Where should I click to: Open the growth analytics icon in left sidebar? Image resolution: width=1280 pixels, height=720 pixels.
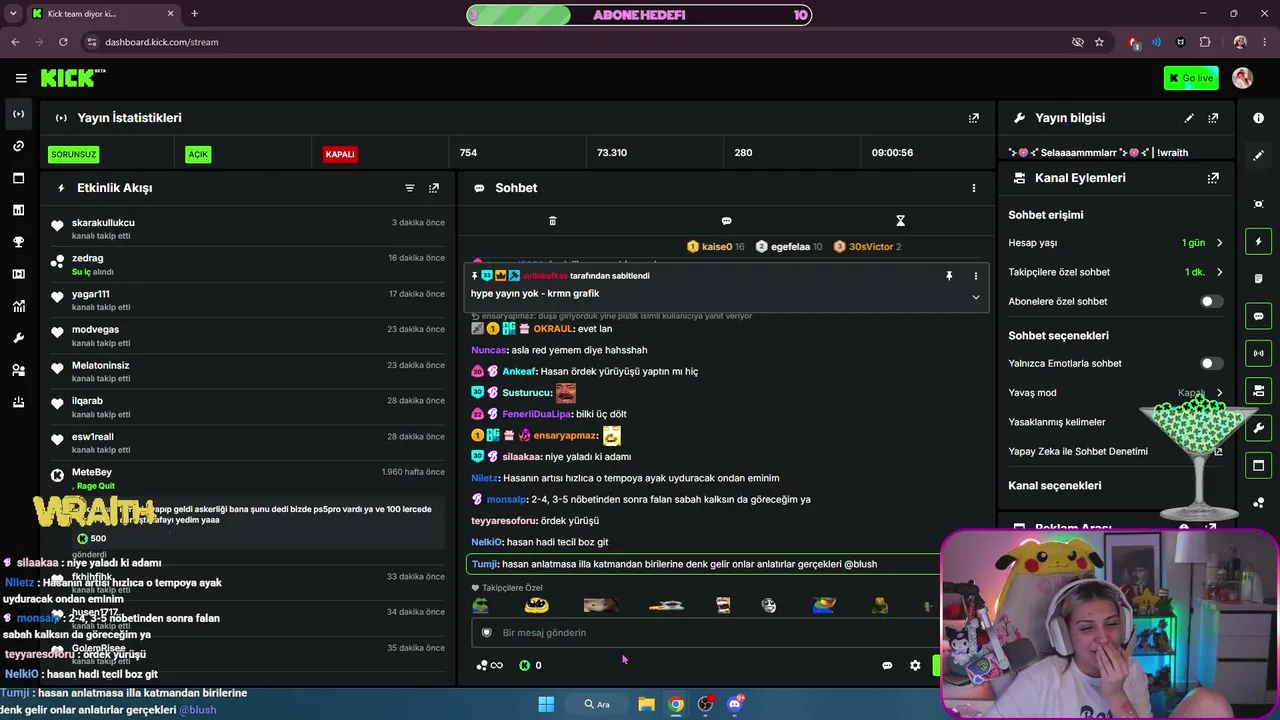tap(18, 306)
